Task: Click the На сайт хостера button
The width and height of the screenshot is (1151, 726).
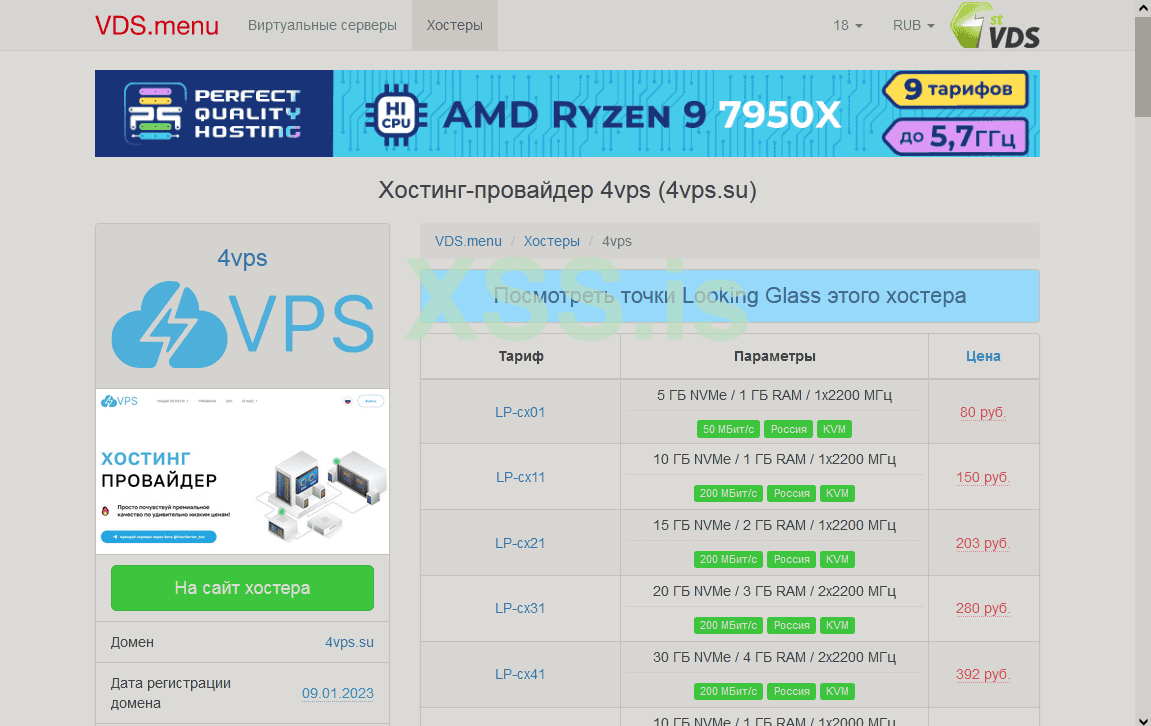Action: (x=242, y=588)
